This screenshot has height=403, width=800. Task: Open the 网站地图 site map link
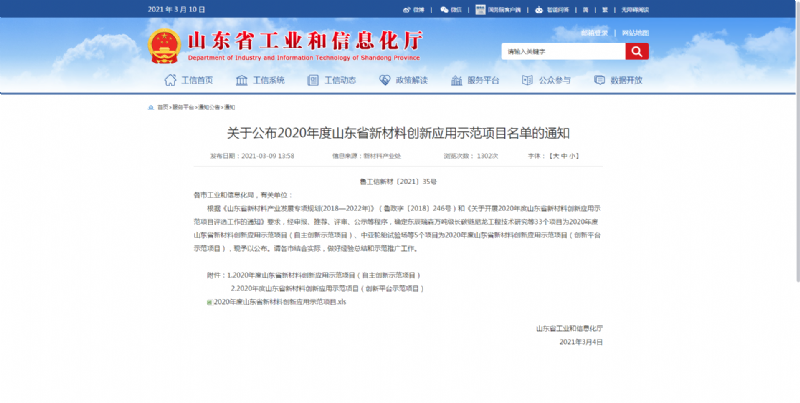pos(634,32)
